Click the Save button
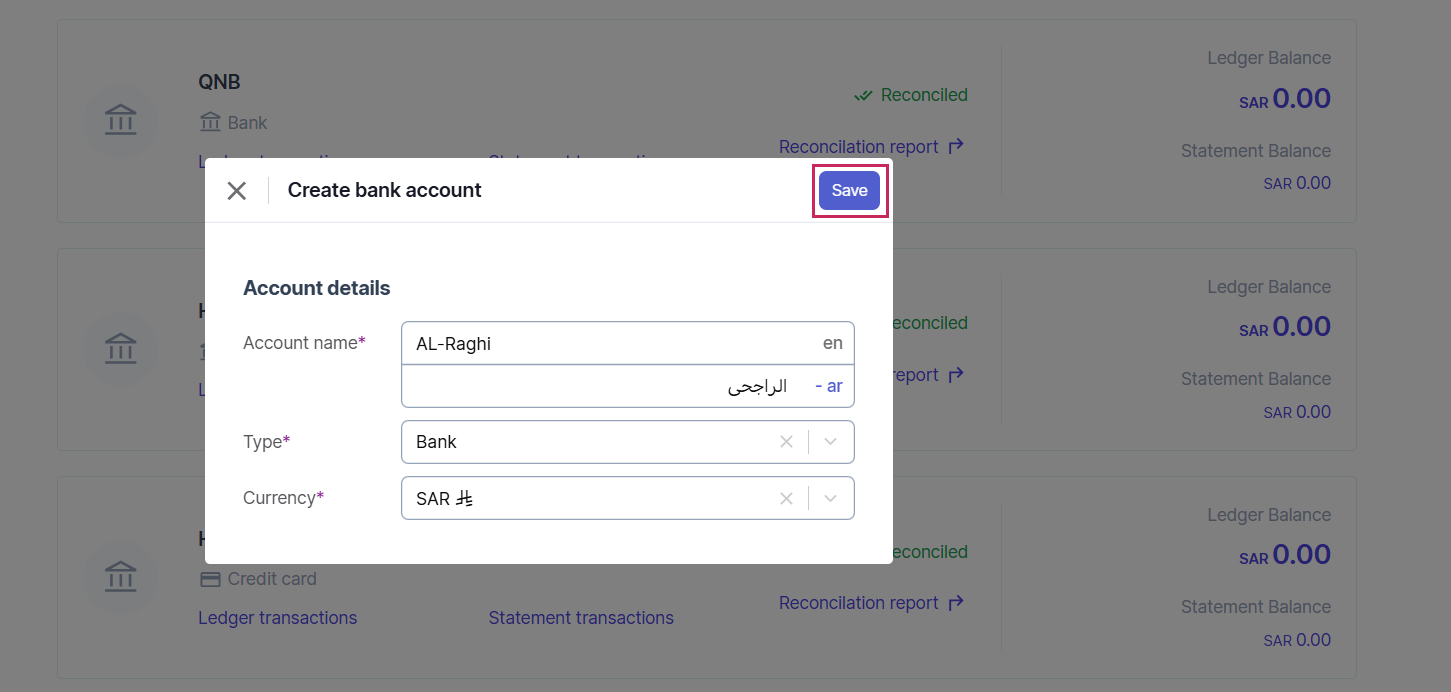The image size is (1451, 692). pos(849,190)
